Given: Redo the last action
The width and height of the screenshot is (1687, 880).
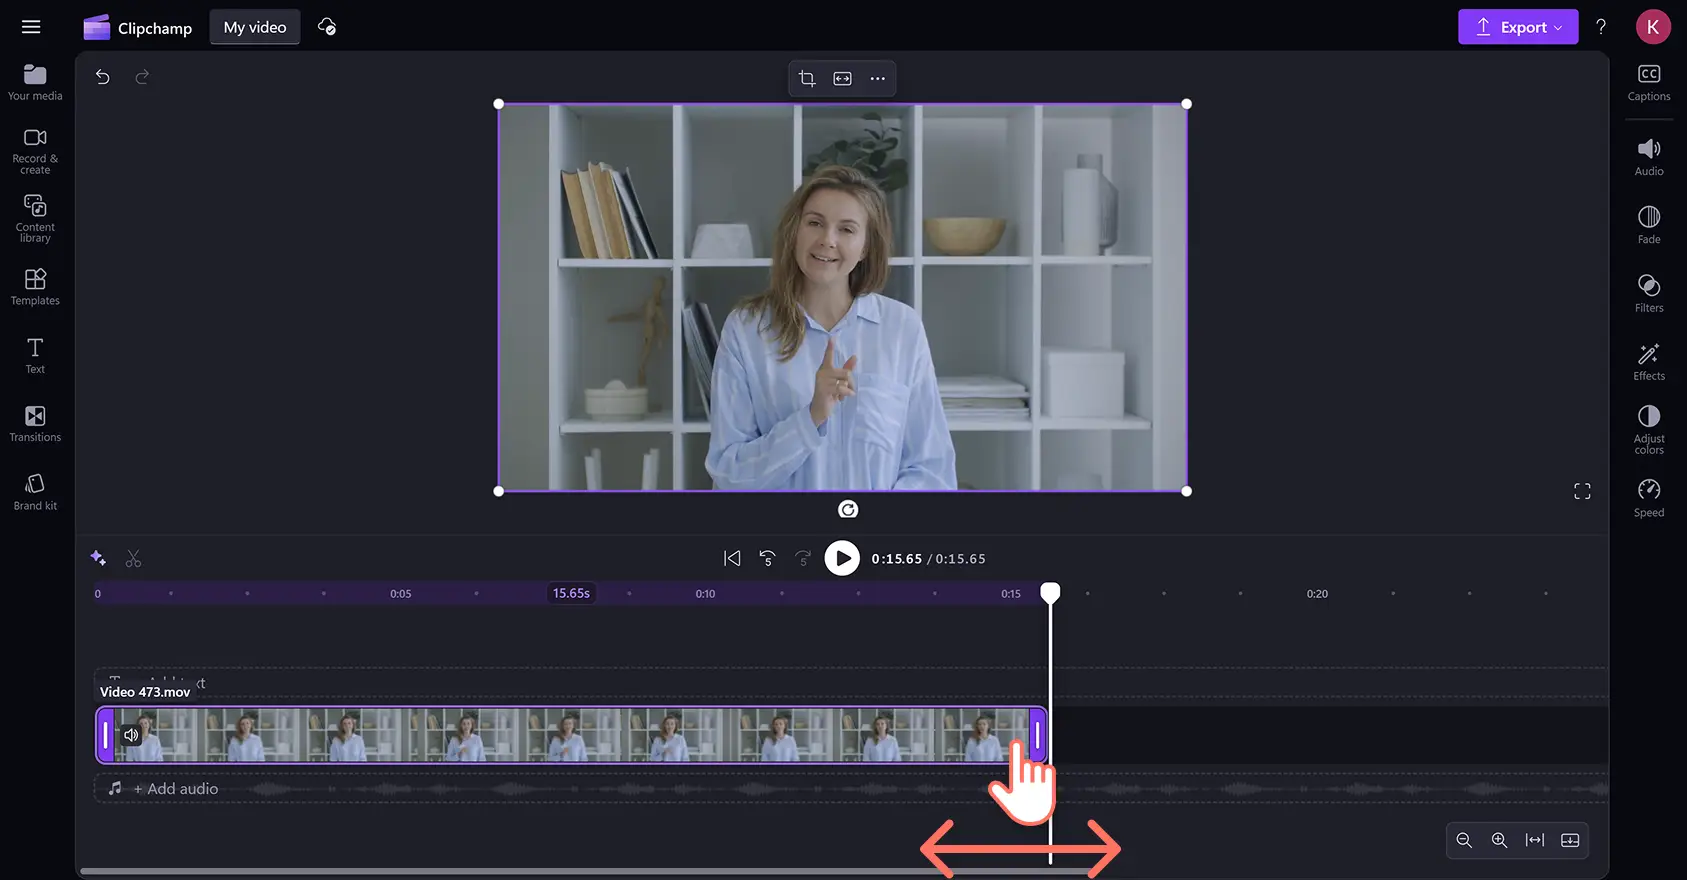Looking at the screenshot, I should [142, 77].
